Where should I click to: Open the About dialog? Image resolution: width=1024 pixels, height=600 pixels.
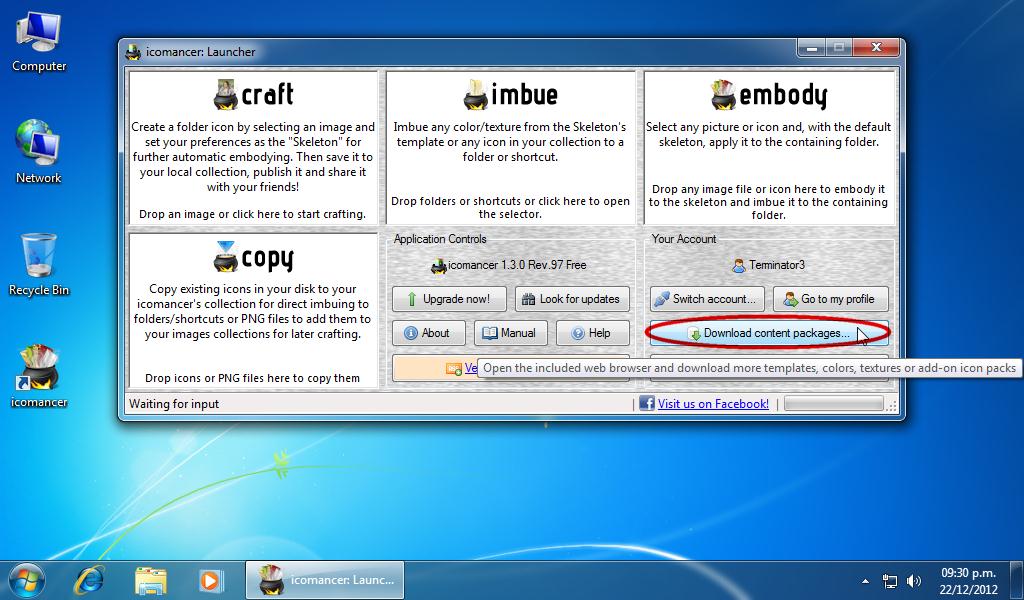click(428, 333)
